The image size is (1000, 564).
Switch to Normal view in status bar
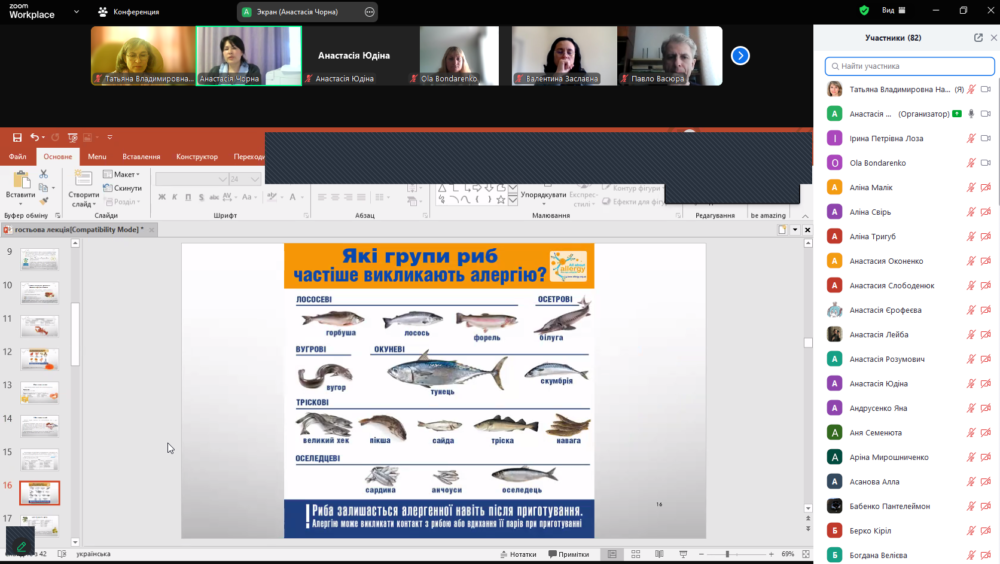(x=612, y=554)
